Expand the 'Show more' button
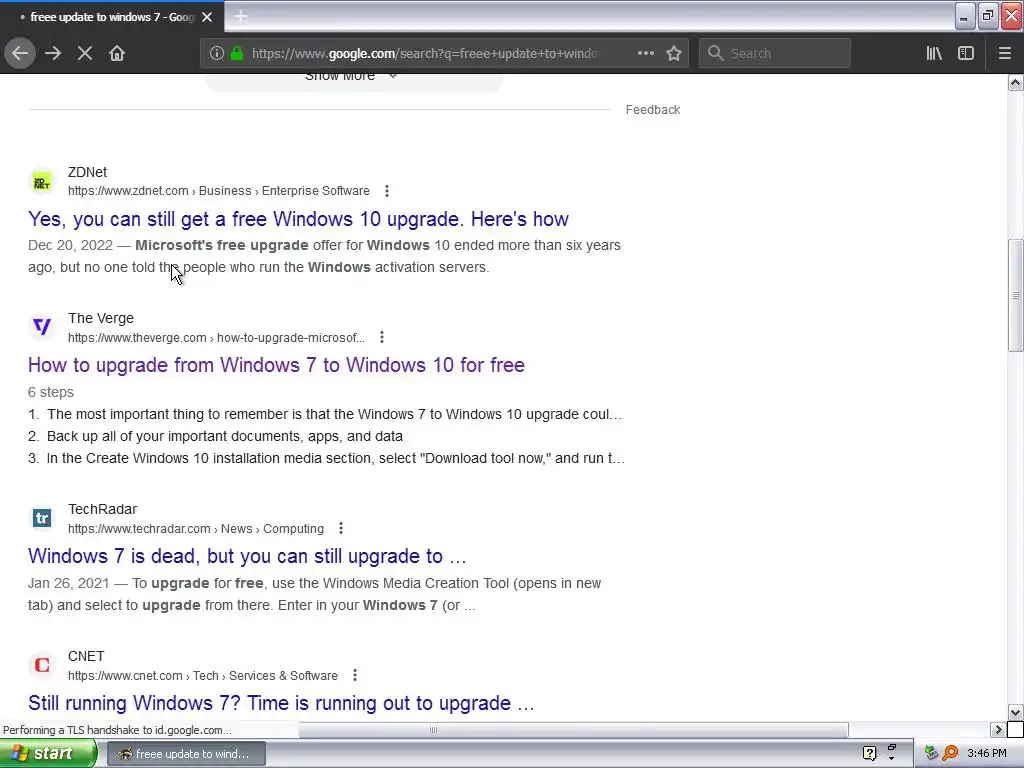Viewport: 1024px width, 768px height. (353, 79)
